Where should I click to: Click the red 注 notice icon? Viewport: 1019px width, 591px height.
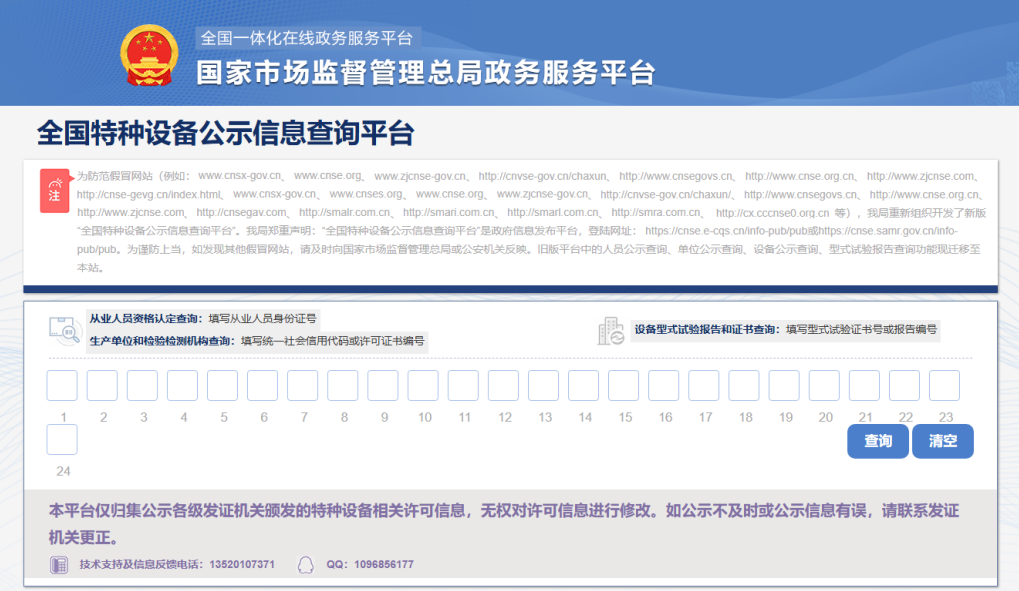pyautogui.click(x=55, y=191)
